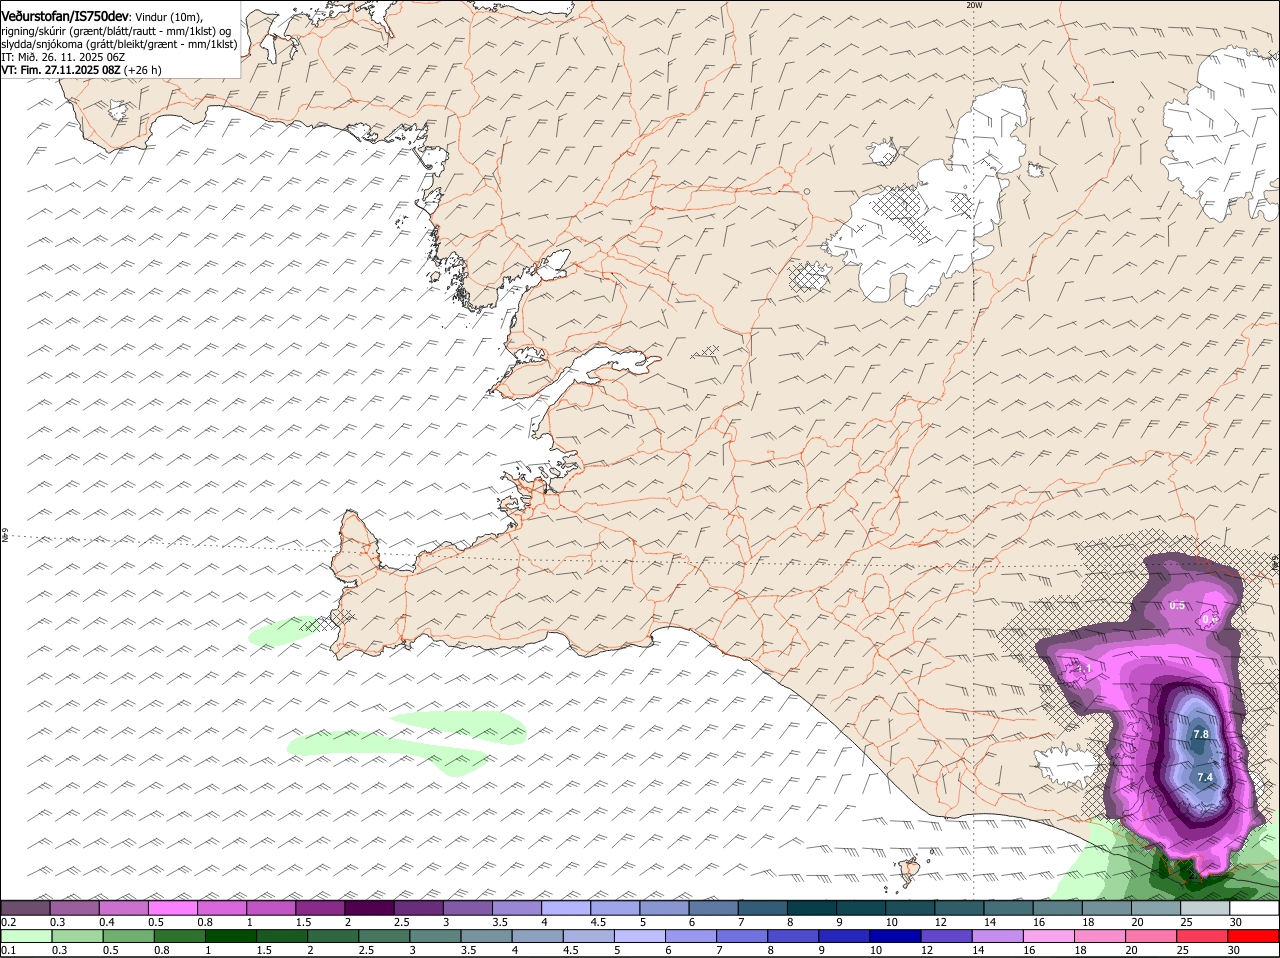The image size is (1280, 958).
Task: Click the 1.1 value label on the map
Action: click(x=1082, y=668)
